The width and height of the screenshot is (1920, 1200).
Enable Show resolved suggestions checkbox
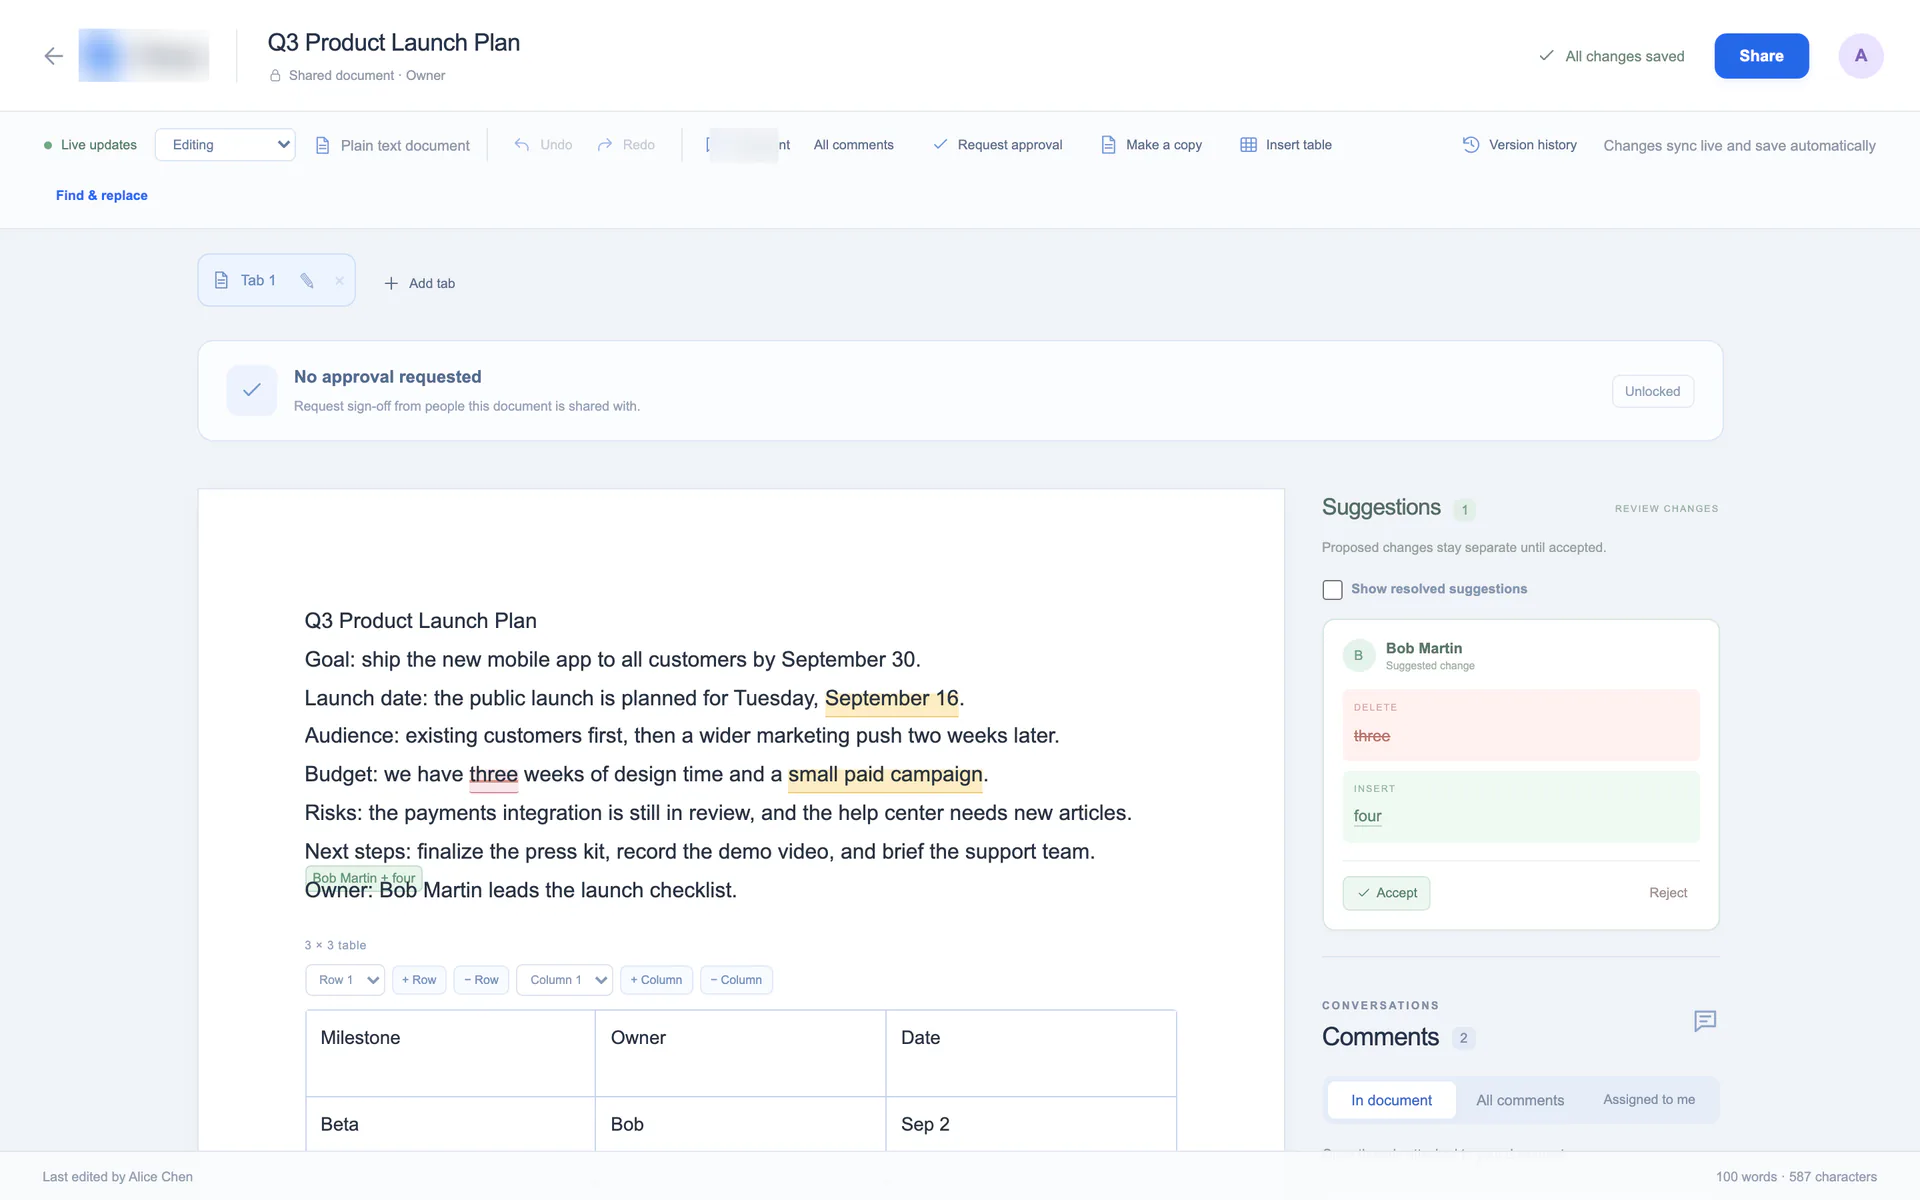pyautogui.click(x=1332, y=590)
